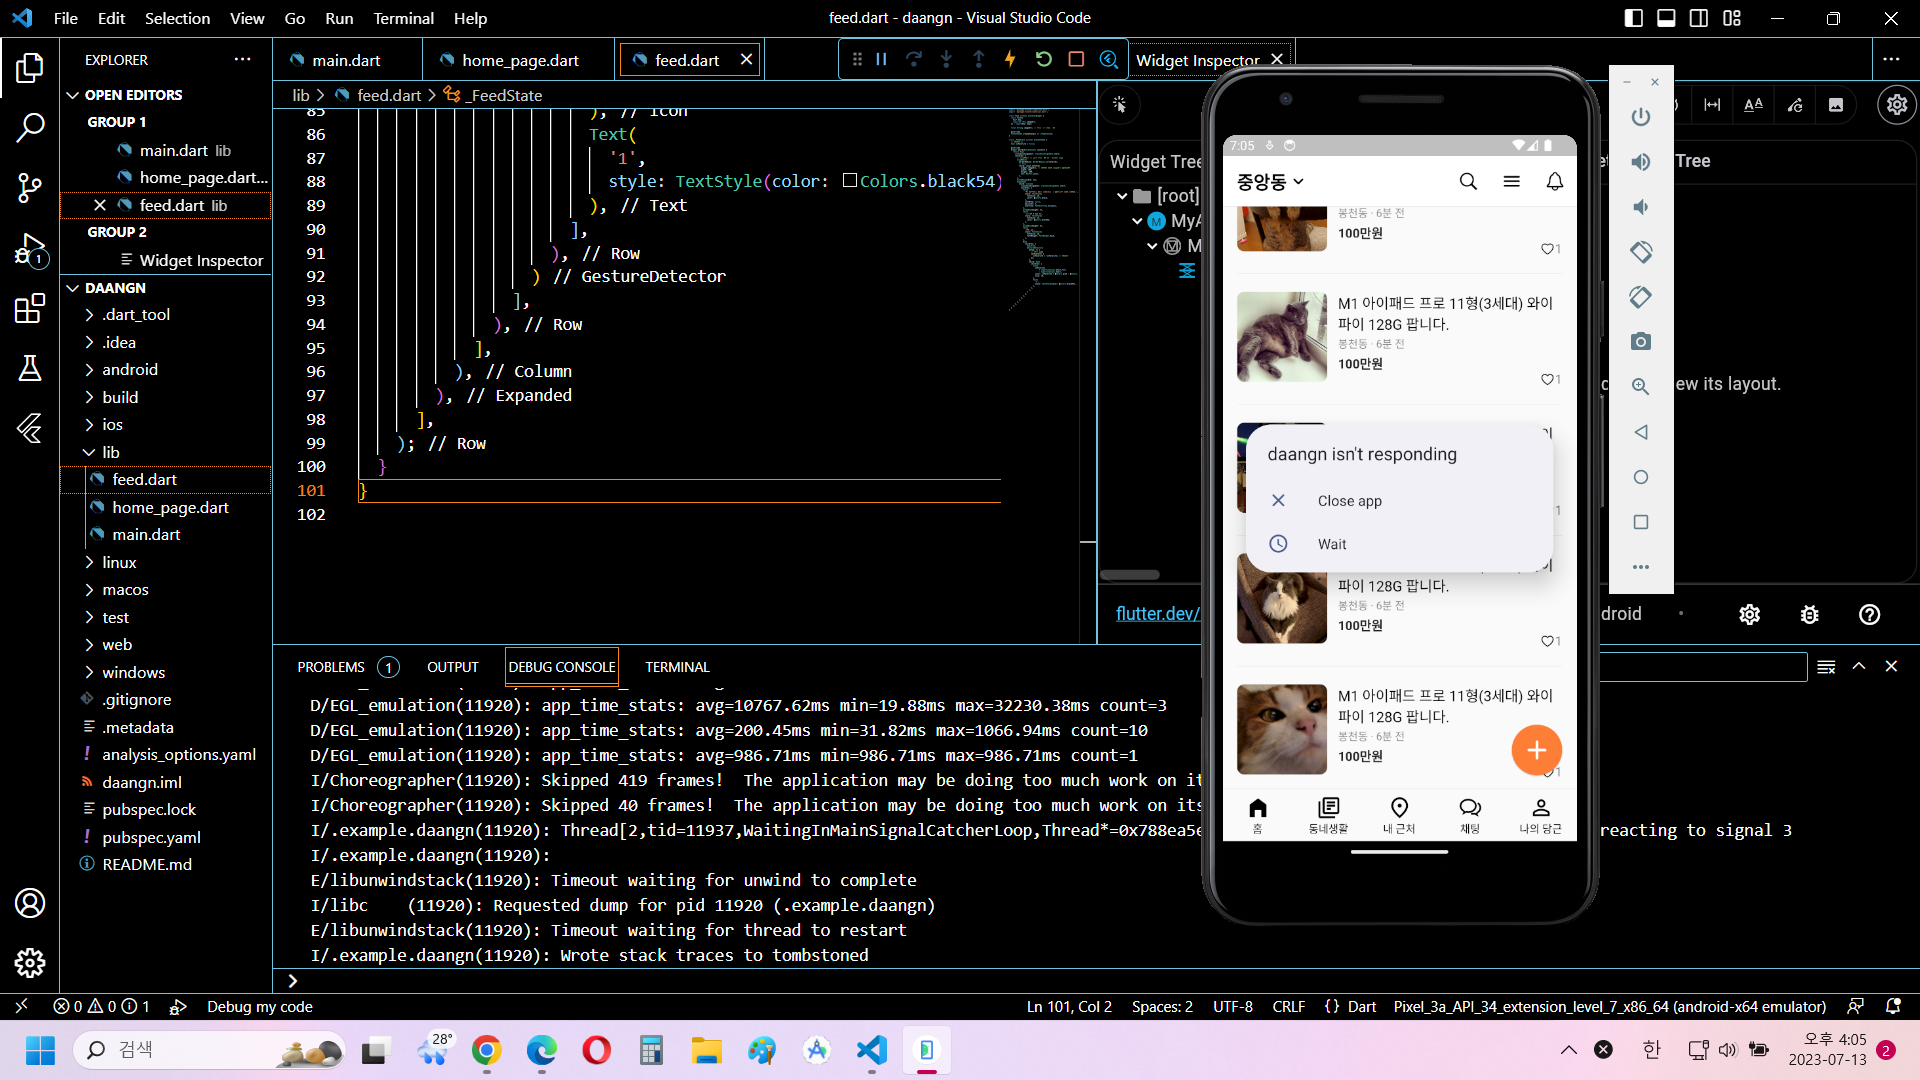Open Chrome from the Windows taskbar
Screen dimensions: 1920x1080
pos(487,1050)
